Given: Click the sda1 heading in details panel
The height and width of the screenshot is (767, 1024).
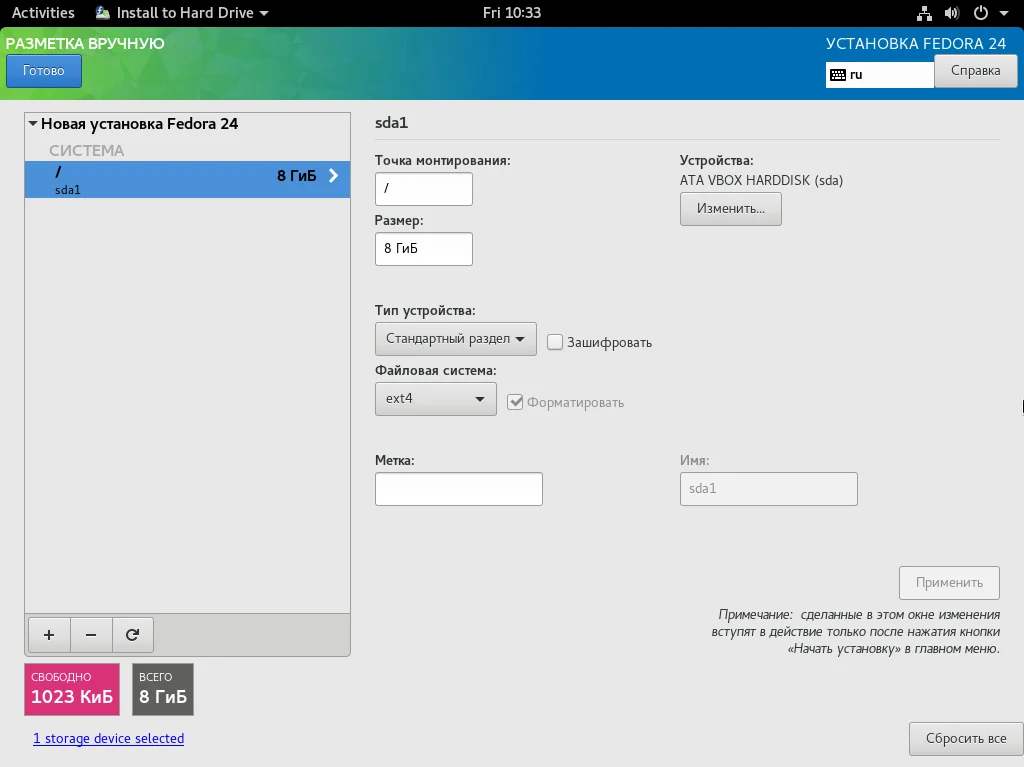Looking at the screenshot, I should click(391, 123).
